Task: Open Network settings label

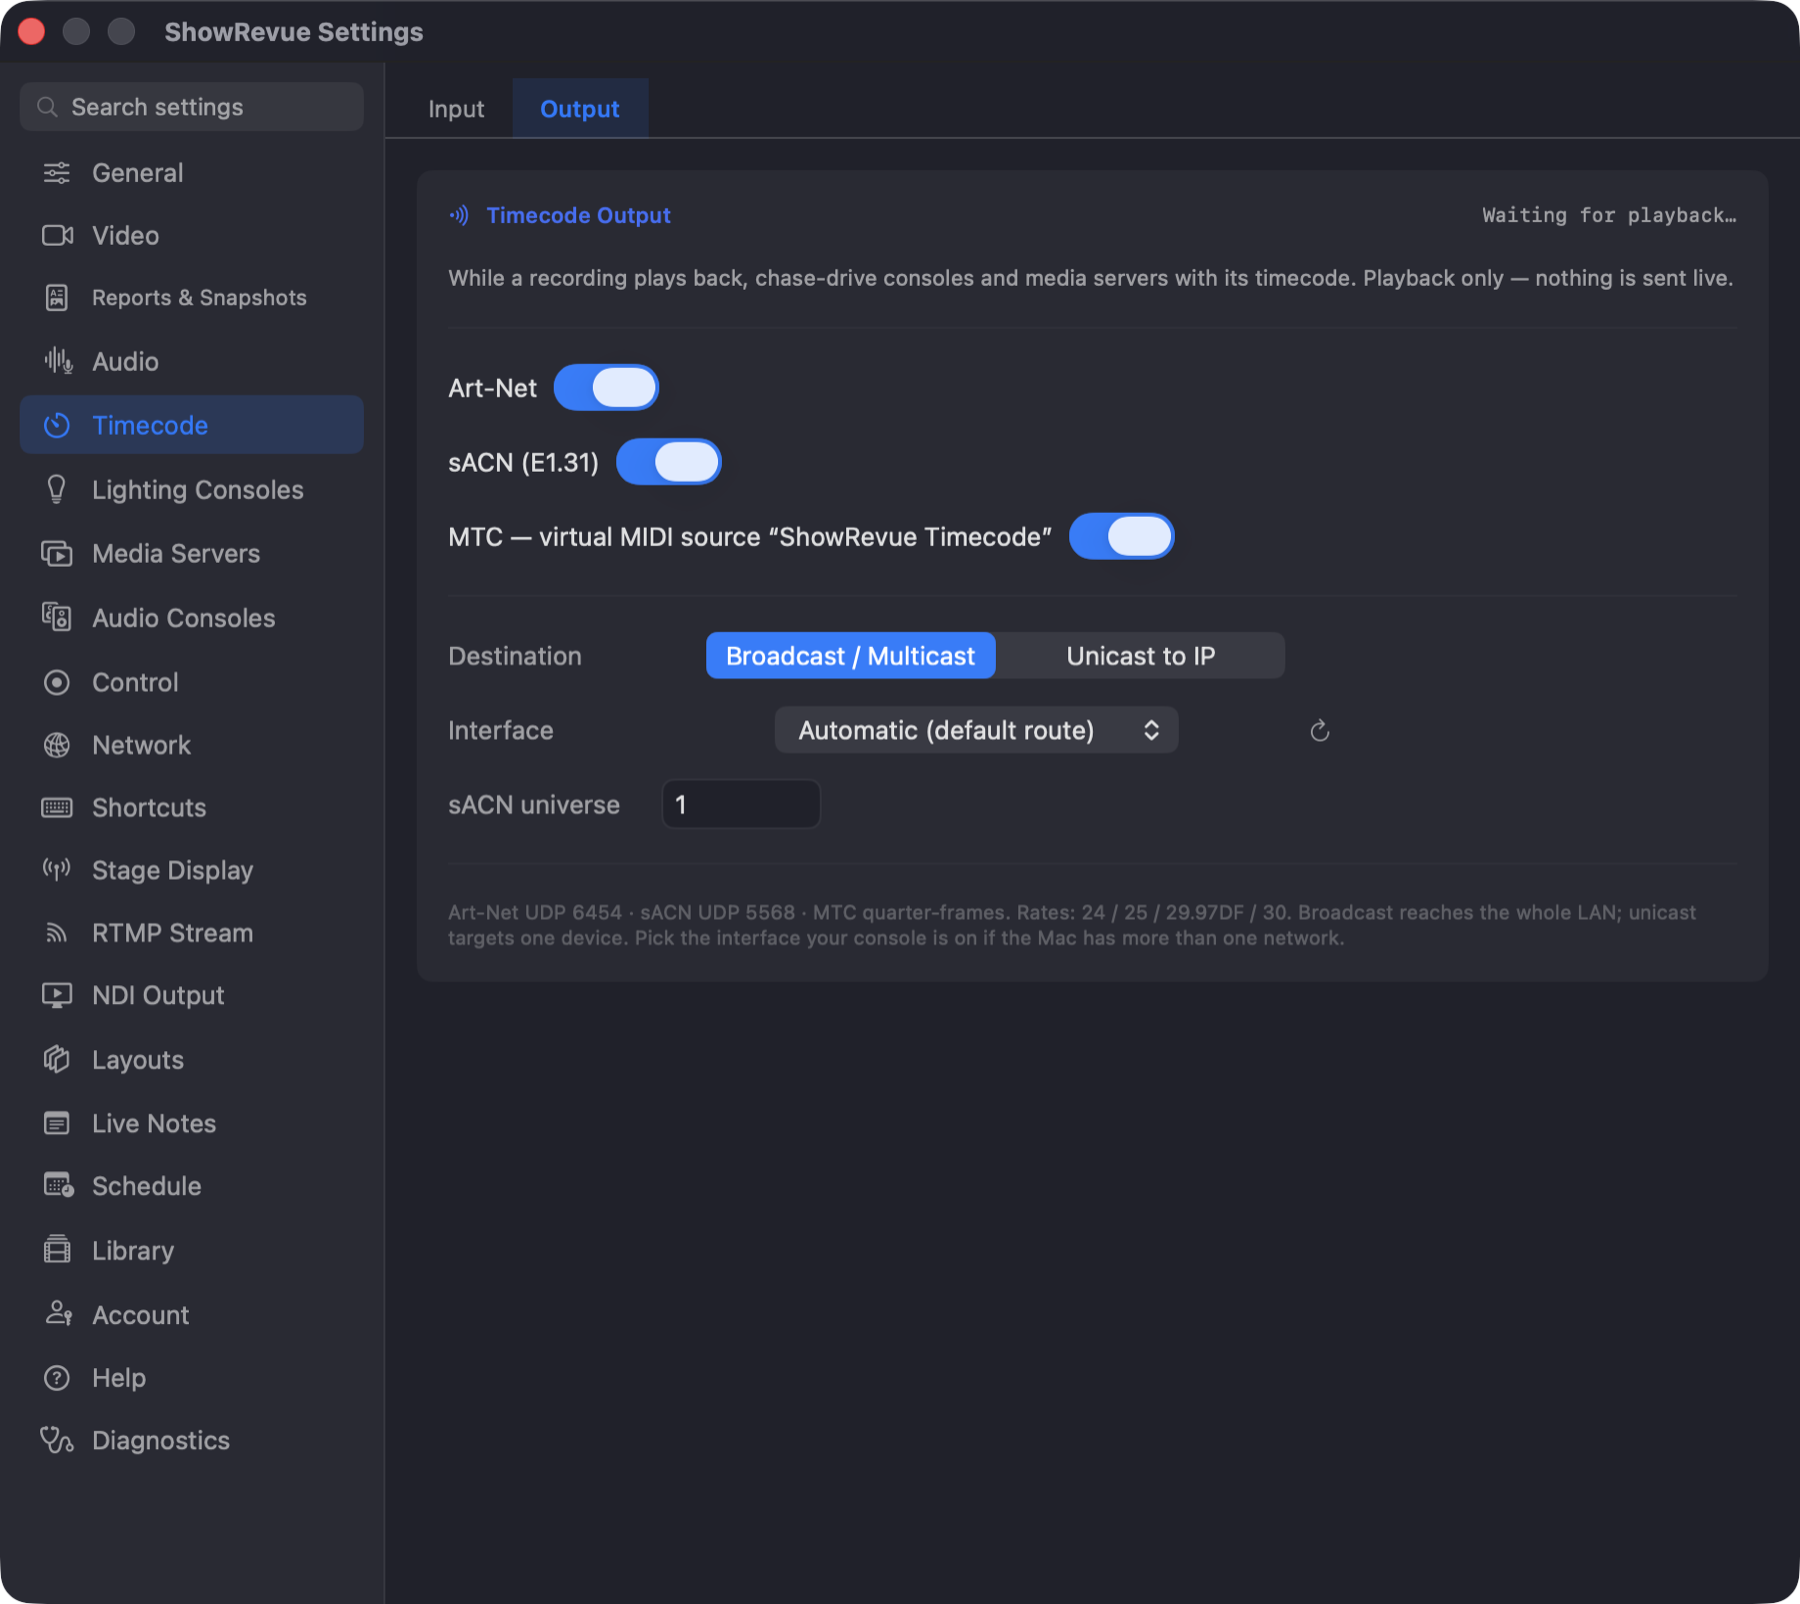Action: point(141,745)
